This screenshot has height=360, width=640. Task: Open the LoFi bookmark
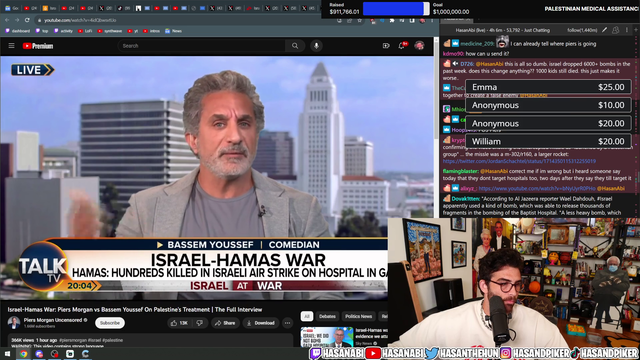[85, 31]
